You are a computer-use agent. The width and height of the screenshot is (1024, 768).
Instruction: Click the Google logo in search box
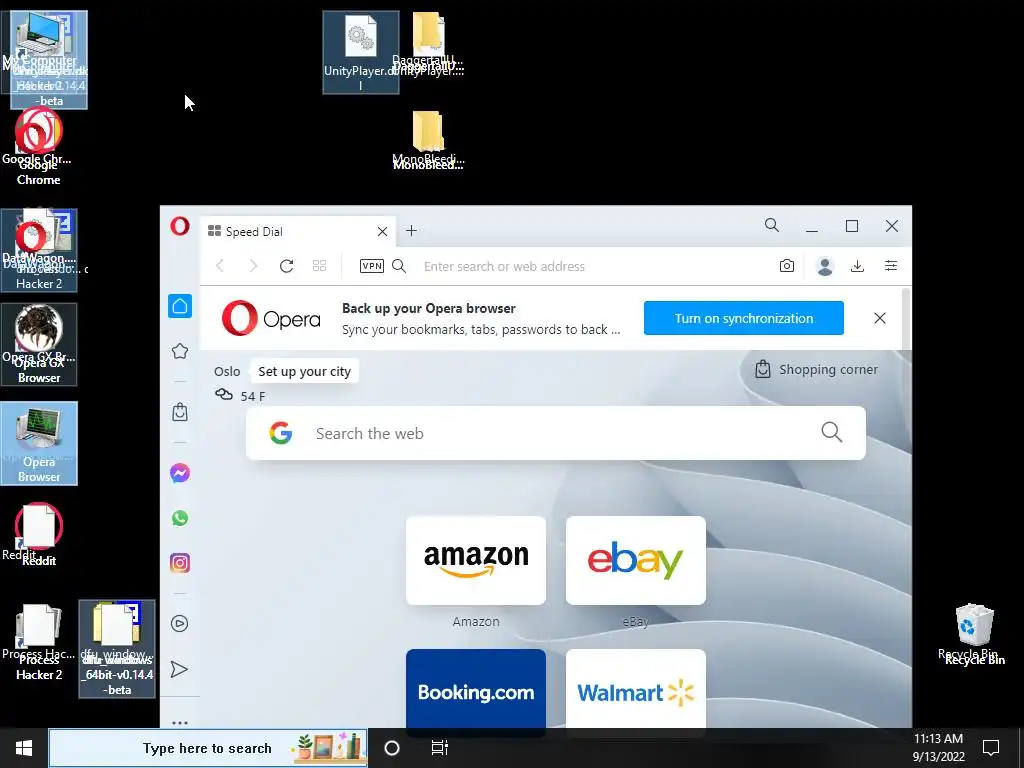pyautogui.click(x=281, y=433)
